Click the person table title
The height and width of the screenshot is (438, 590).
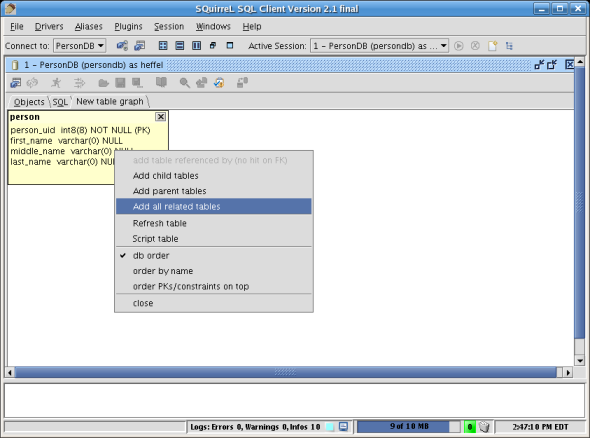pos(25,117)
